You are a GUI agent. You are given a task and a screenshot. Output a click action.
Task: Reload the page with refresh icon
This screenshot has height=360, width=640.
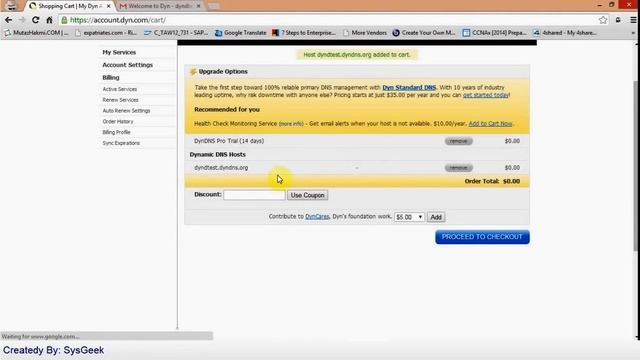coord(36,20)
